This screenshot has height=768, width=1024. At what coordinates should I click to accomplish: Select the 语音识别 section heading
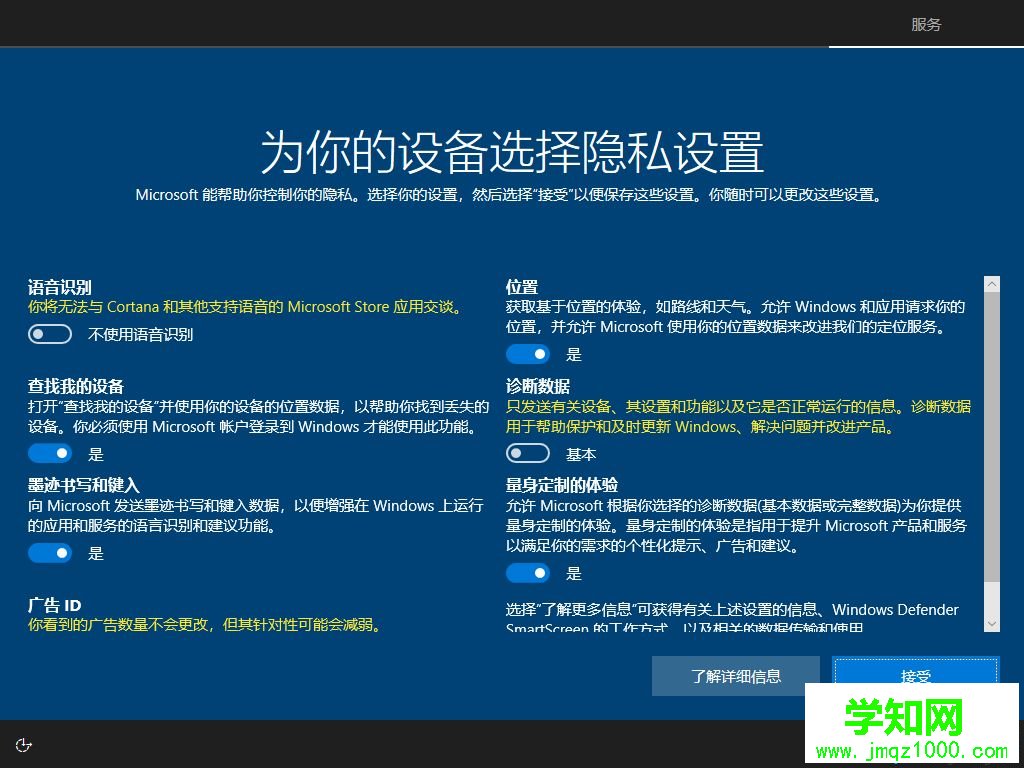tap(59, 288)
